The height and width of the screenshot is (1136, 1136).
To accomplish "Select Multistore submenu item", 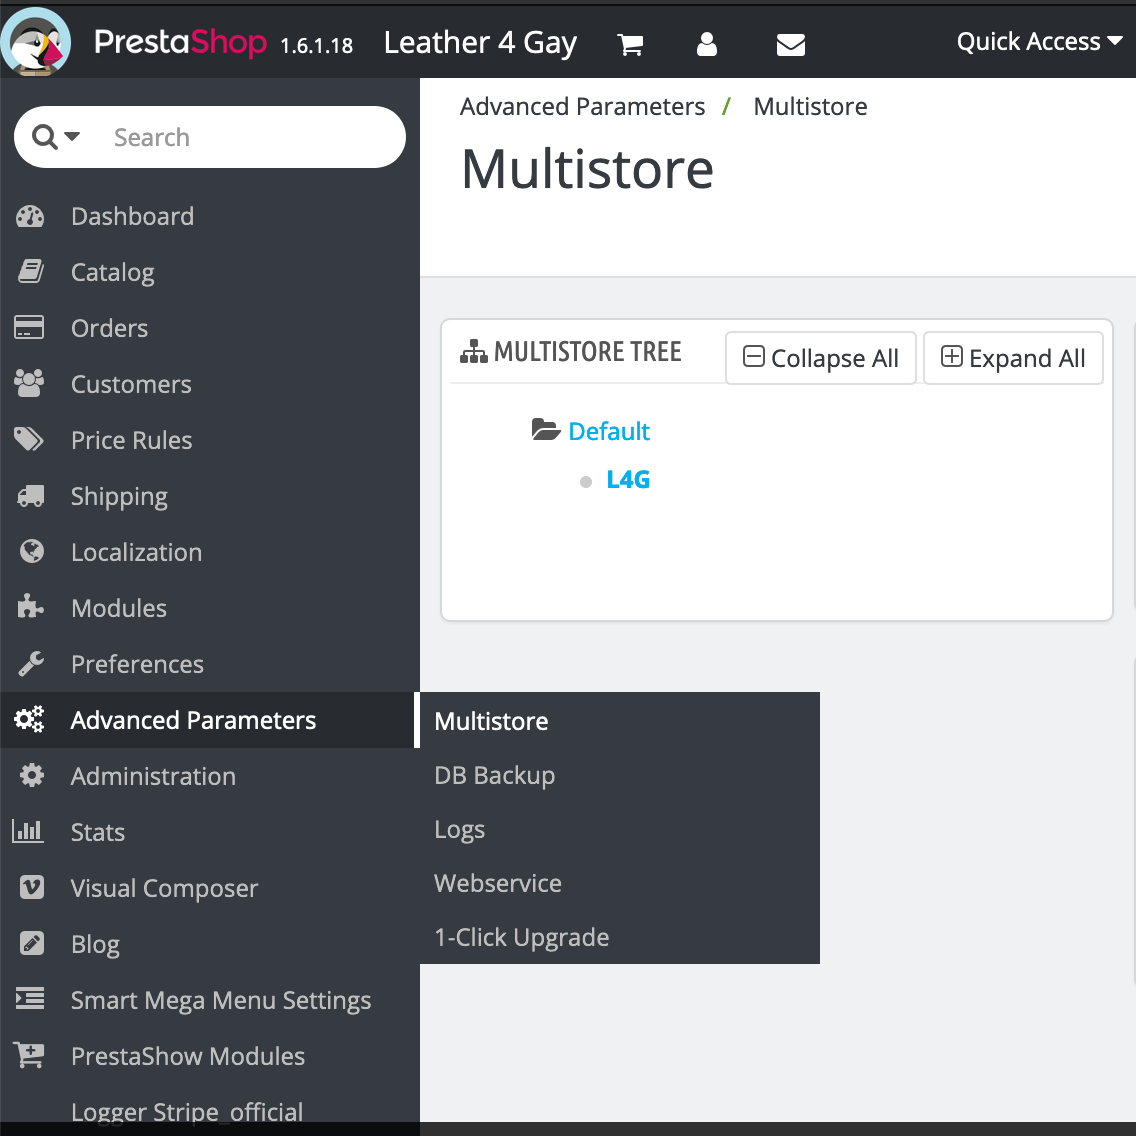I will [x=491, y=721].
